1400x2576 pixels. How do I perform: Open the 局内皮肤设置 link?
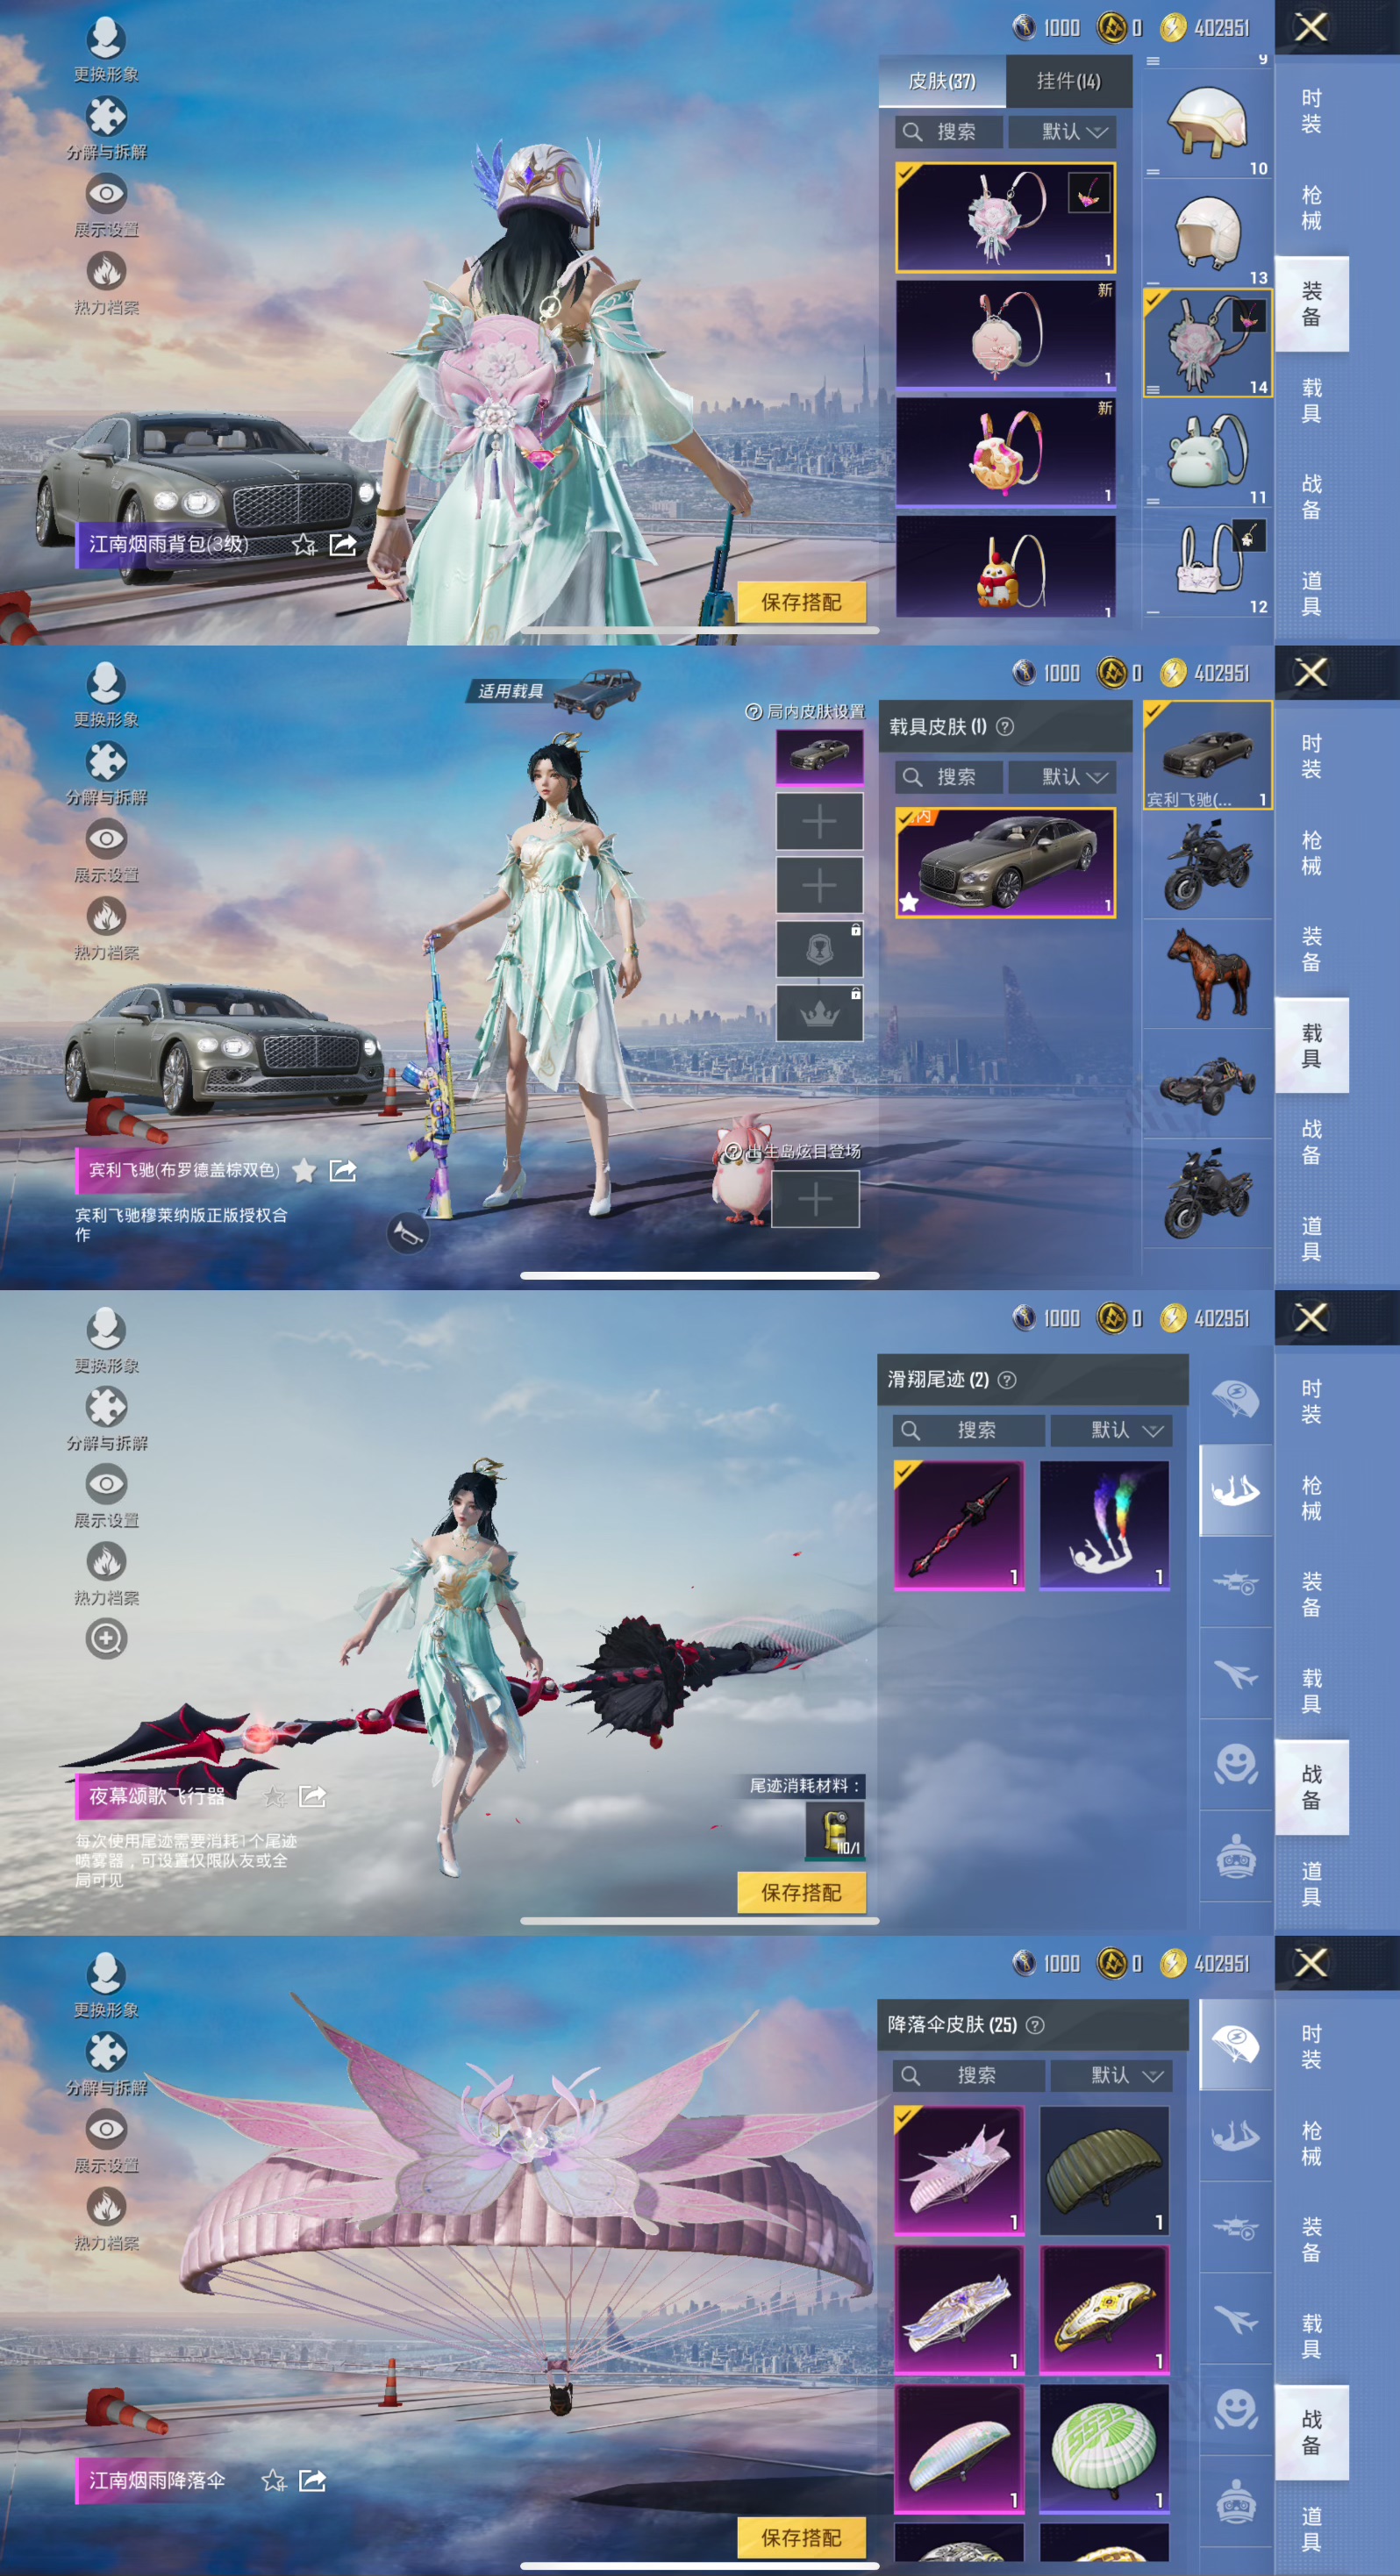[x=806, y=711]
